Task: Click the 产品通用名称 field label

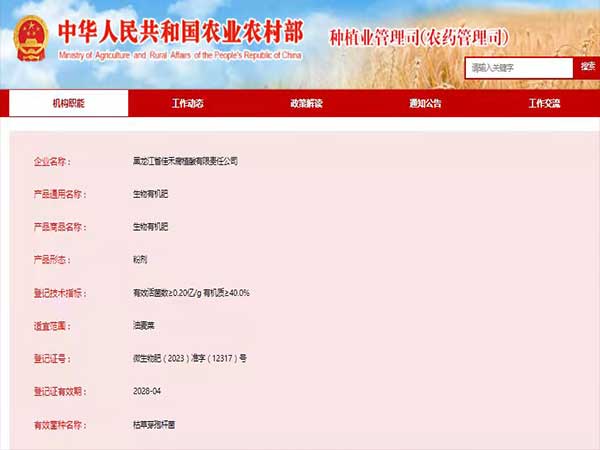Action: click(x=58, y=193)
